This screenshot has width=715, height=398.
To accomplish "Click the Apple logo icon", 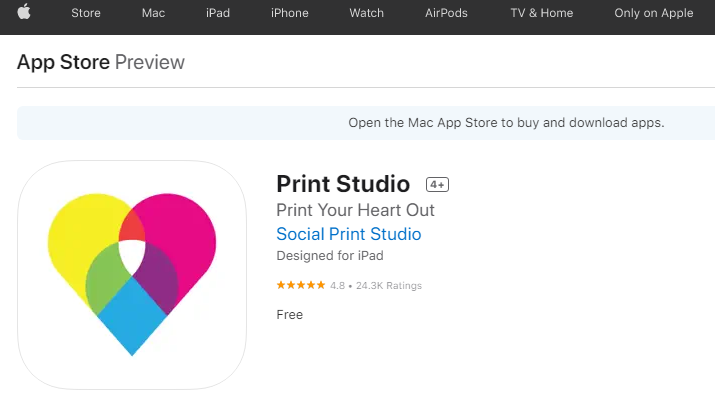I will pyautogui.click(x=24, y=12).
